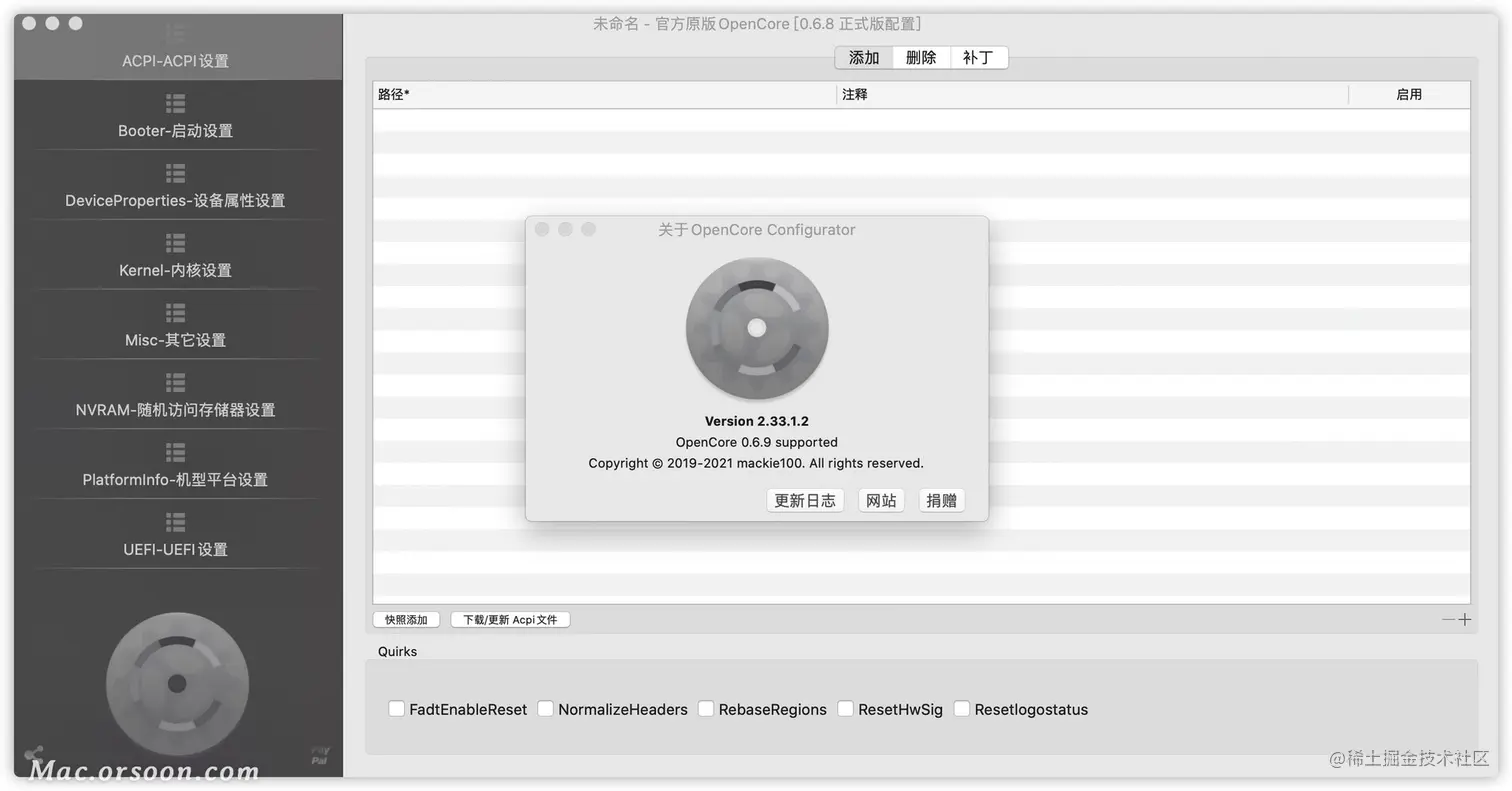Viewport: 1512px width, 791px height.
Task: Enable the ResetHwSig quirk
Action: 846,709
